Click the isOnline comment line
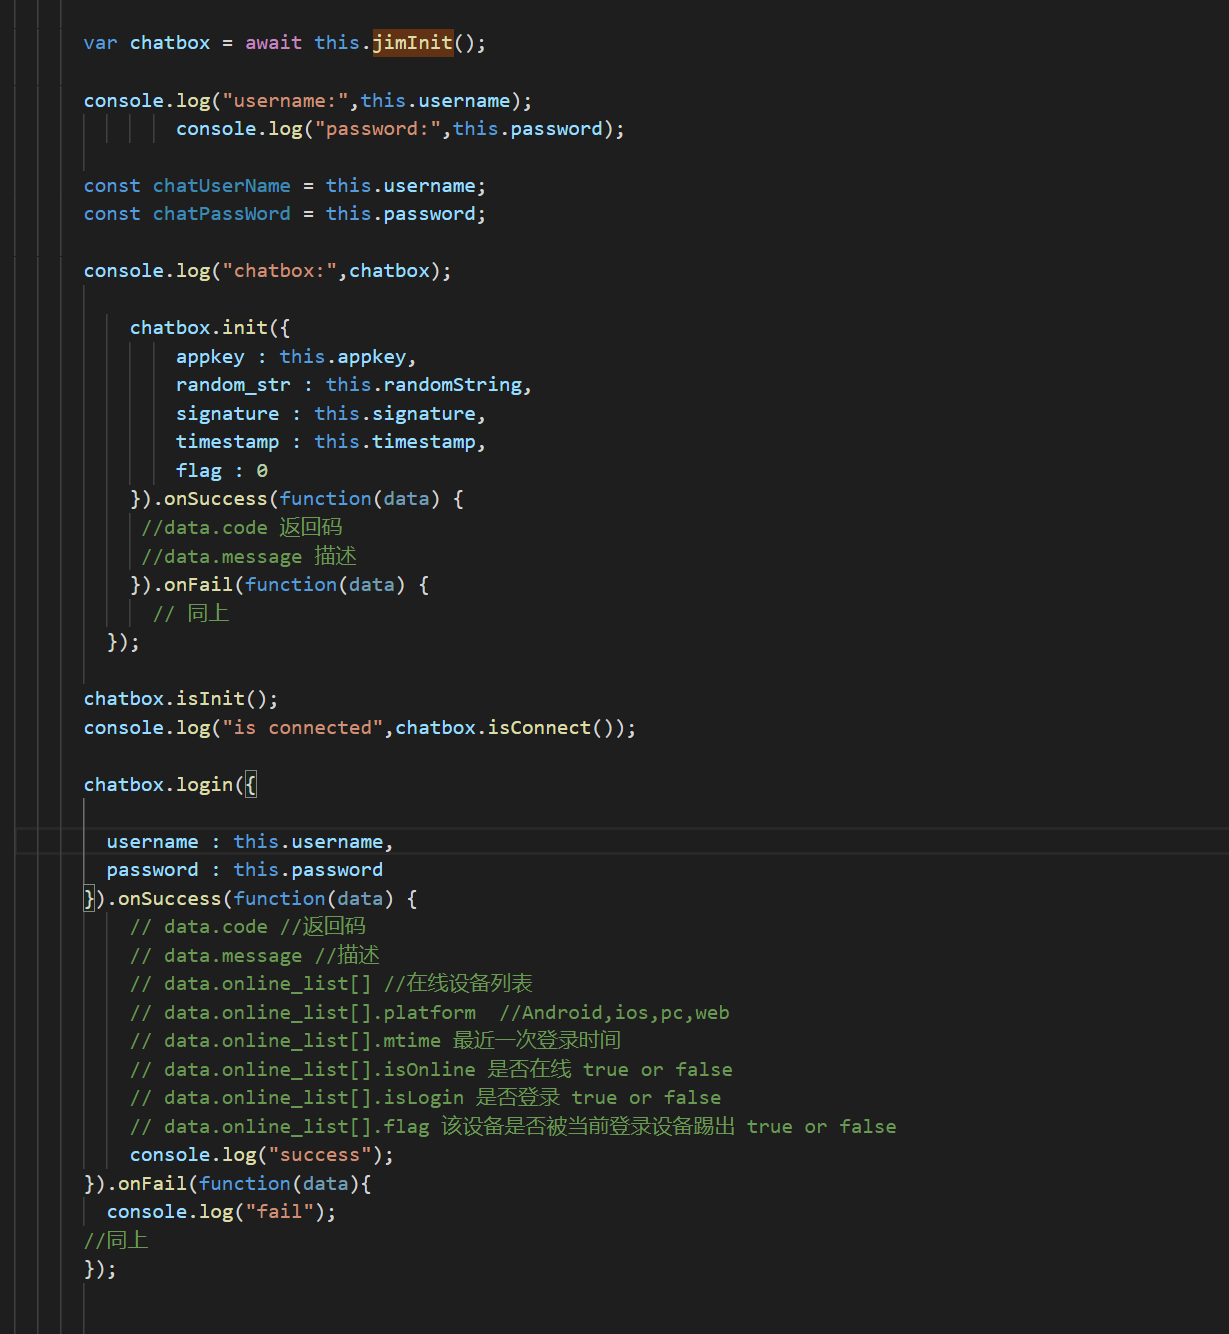The image size is (1229, 1334). pyautogui.click(x=430, y=1070)
